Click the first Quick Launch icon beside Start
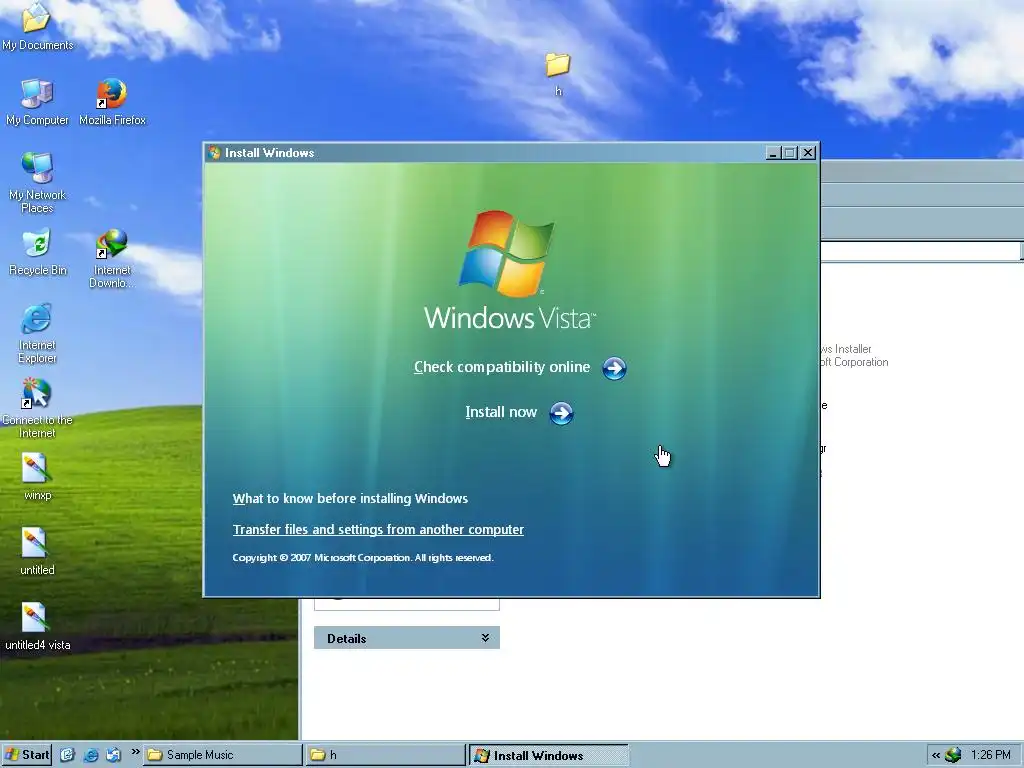This screenshot has height=768, width=1024. click(x=67, y=755)
